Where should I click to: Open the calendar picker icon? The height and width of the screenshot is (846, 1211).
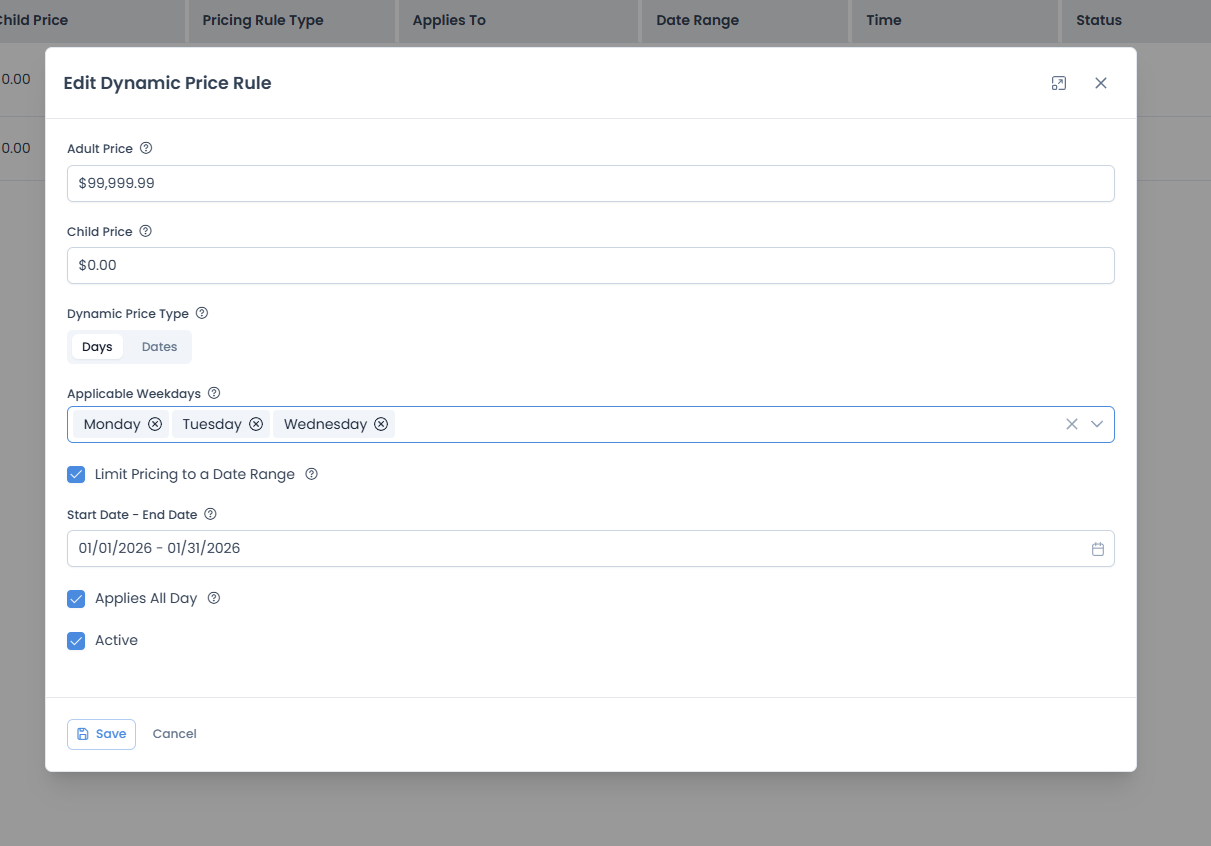point(1098,549)
